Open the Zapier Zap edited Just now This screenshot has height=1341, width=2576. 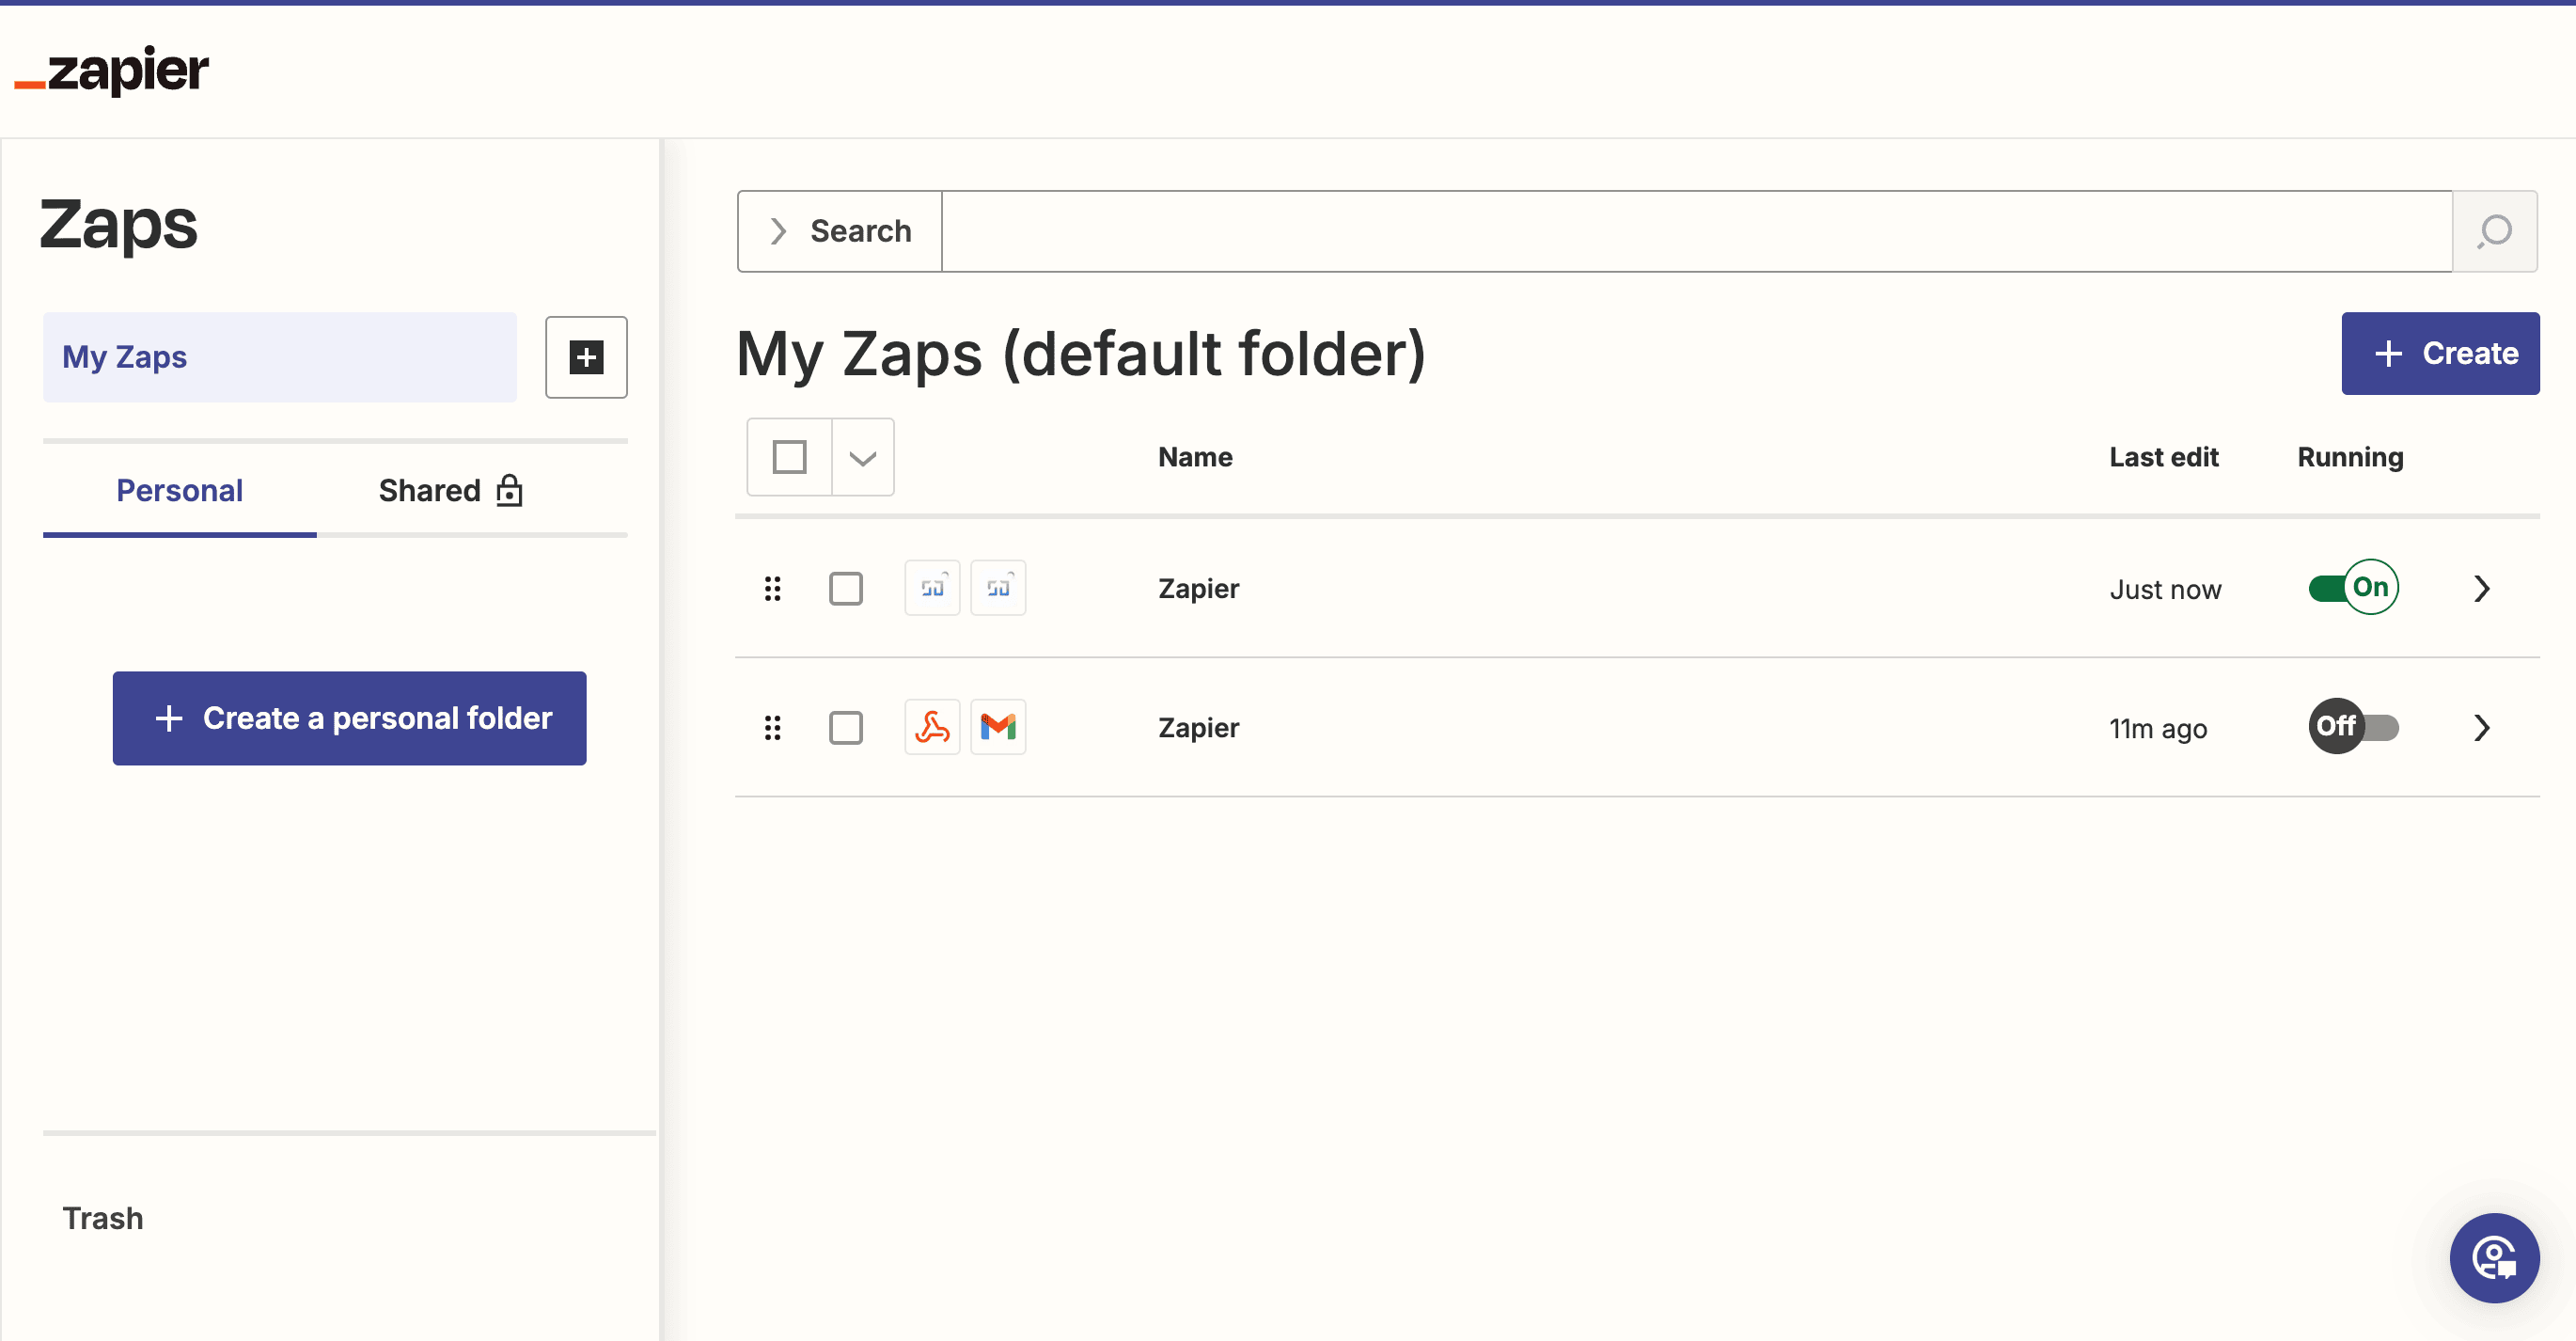(x=1198, y=588)
